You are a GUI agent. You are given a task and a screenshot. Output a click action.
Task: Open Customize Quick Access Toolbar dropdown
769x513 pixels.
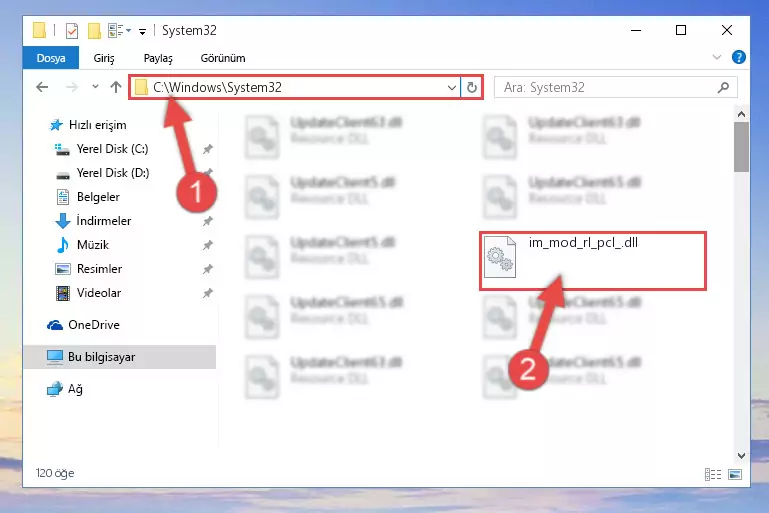[x=142, y=31]
